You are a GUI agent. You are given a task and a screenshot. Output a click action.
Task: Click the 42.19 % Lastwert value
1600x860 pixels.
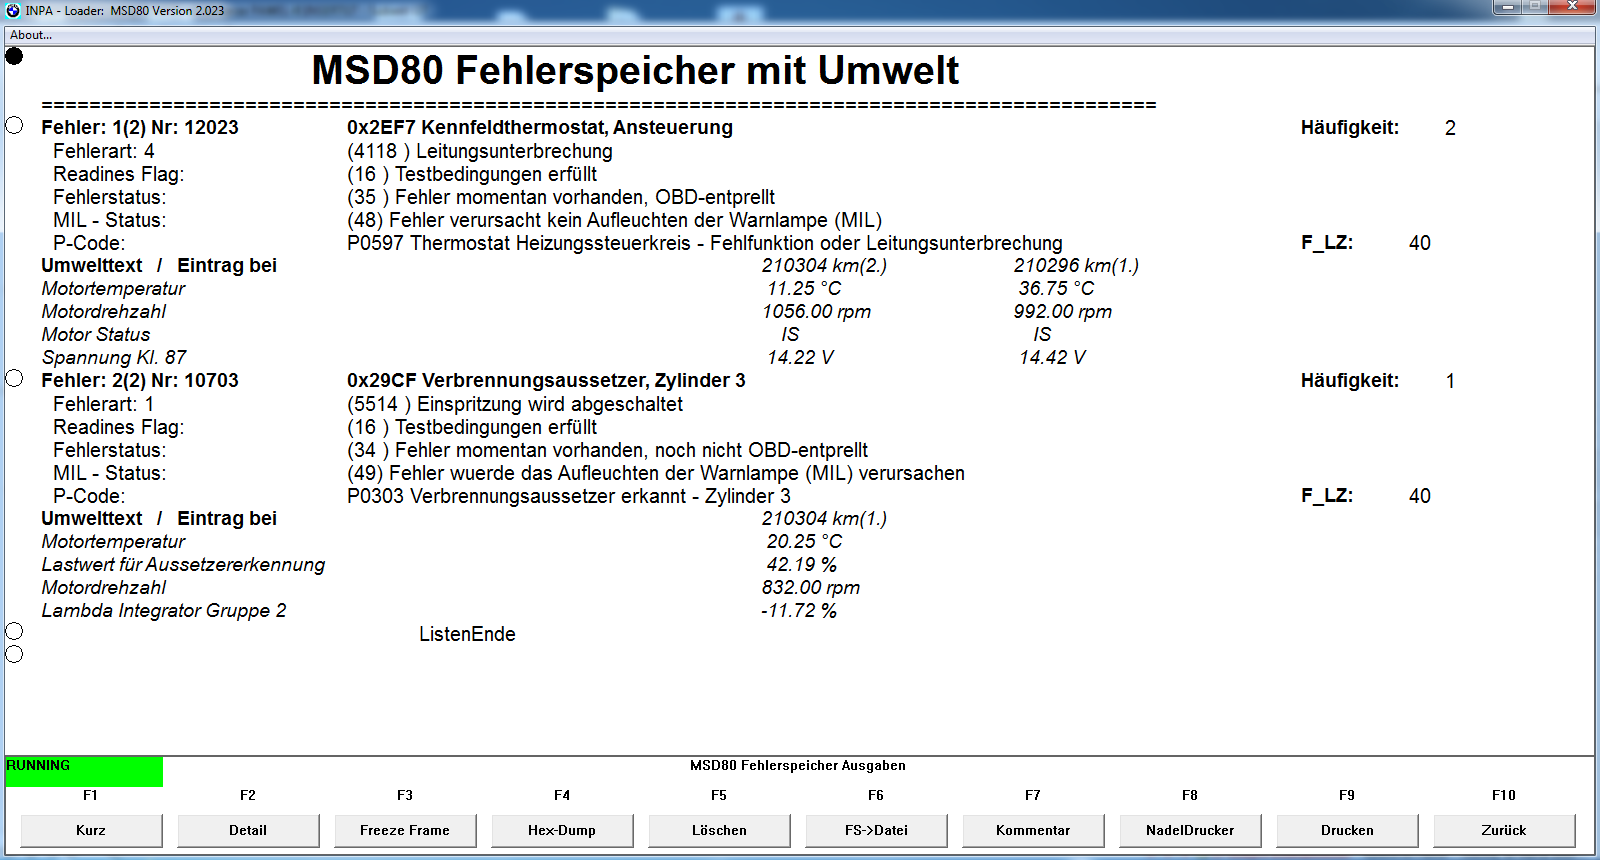(x=802, y=564)
